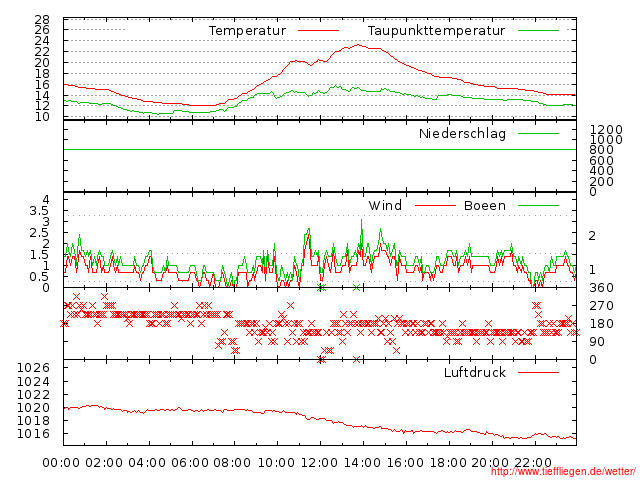
Task: Click the red Luftdruck legend line
Action: [538, 372]
